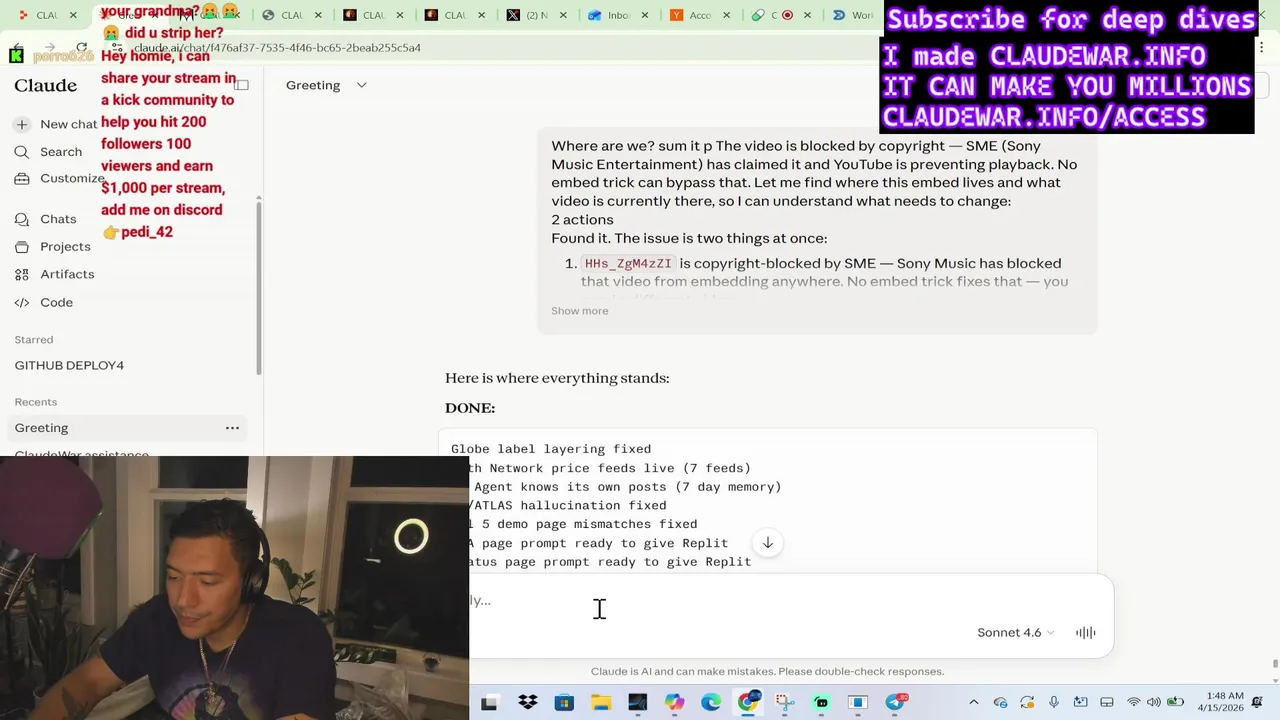
Task: Open the Sonnet 4.6 model selector
Action: [1015, 632]
